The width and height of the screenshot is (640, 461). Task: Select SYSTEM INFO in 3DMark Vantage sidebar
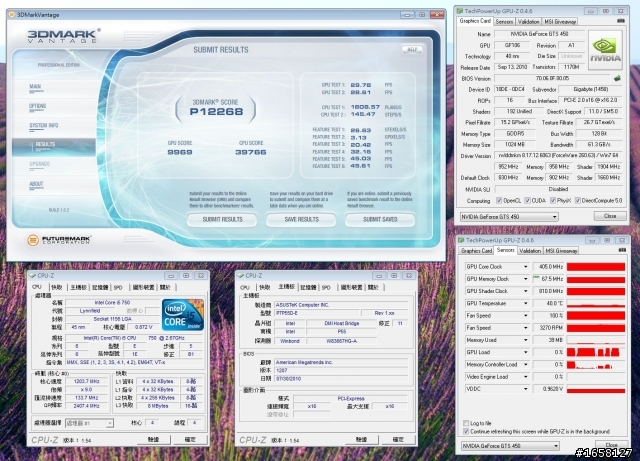[x=44, y=126]
